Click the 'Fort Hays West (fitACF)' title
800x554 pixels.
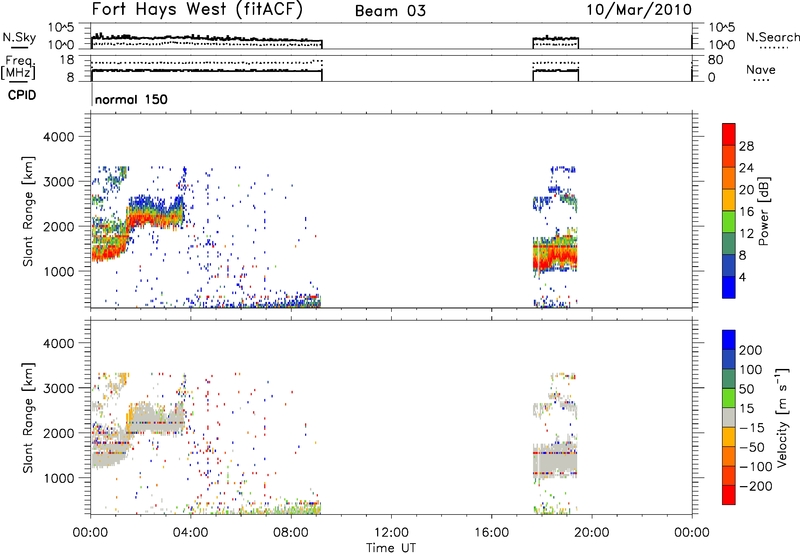tap(197, 10)
